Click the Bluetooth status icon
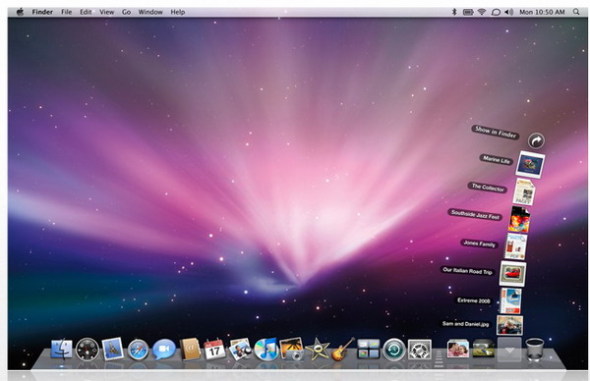Viewport: 590px width, 381px height. [x=454, y=12]
